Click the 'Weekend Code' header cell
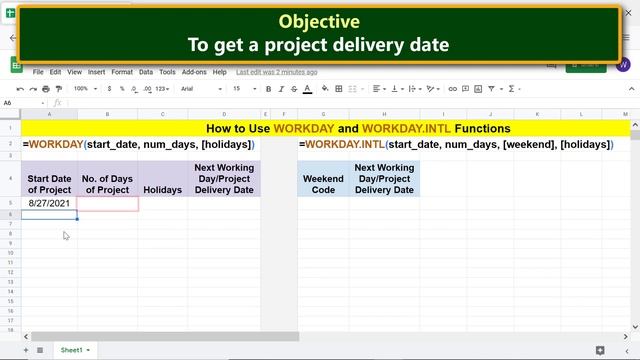 coord(323,179)
